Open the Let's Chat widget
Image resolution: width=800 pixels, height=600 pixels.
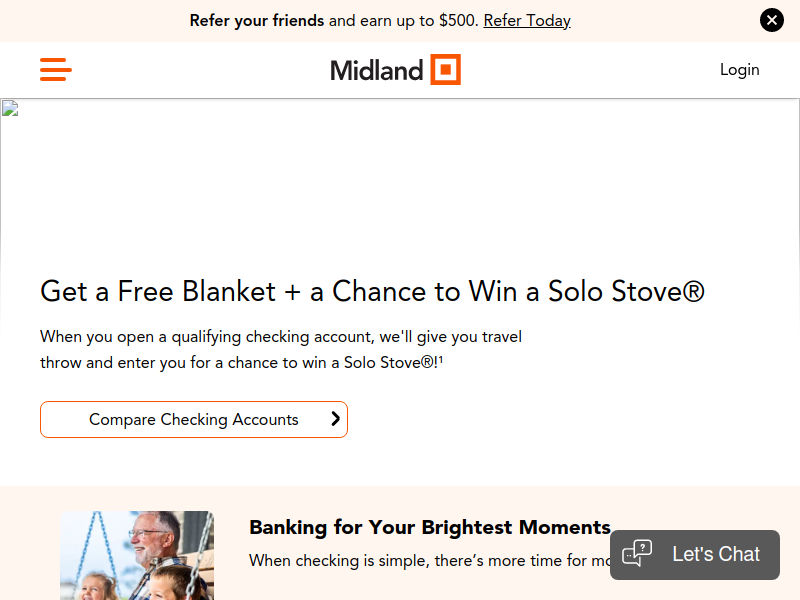click(715, 554)
